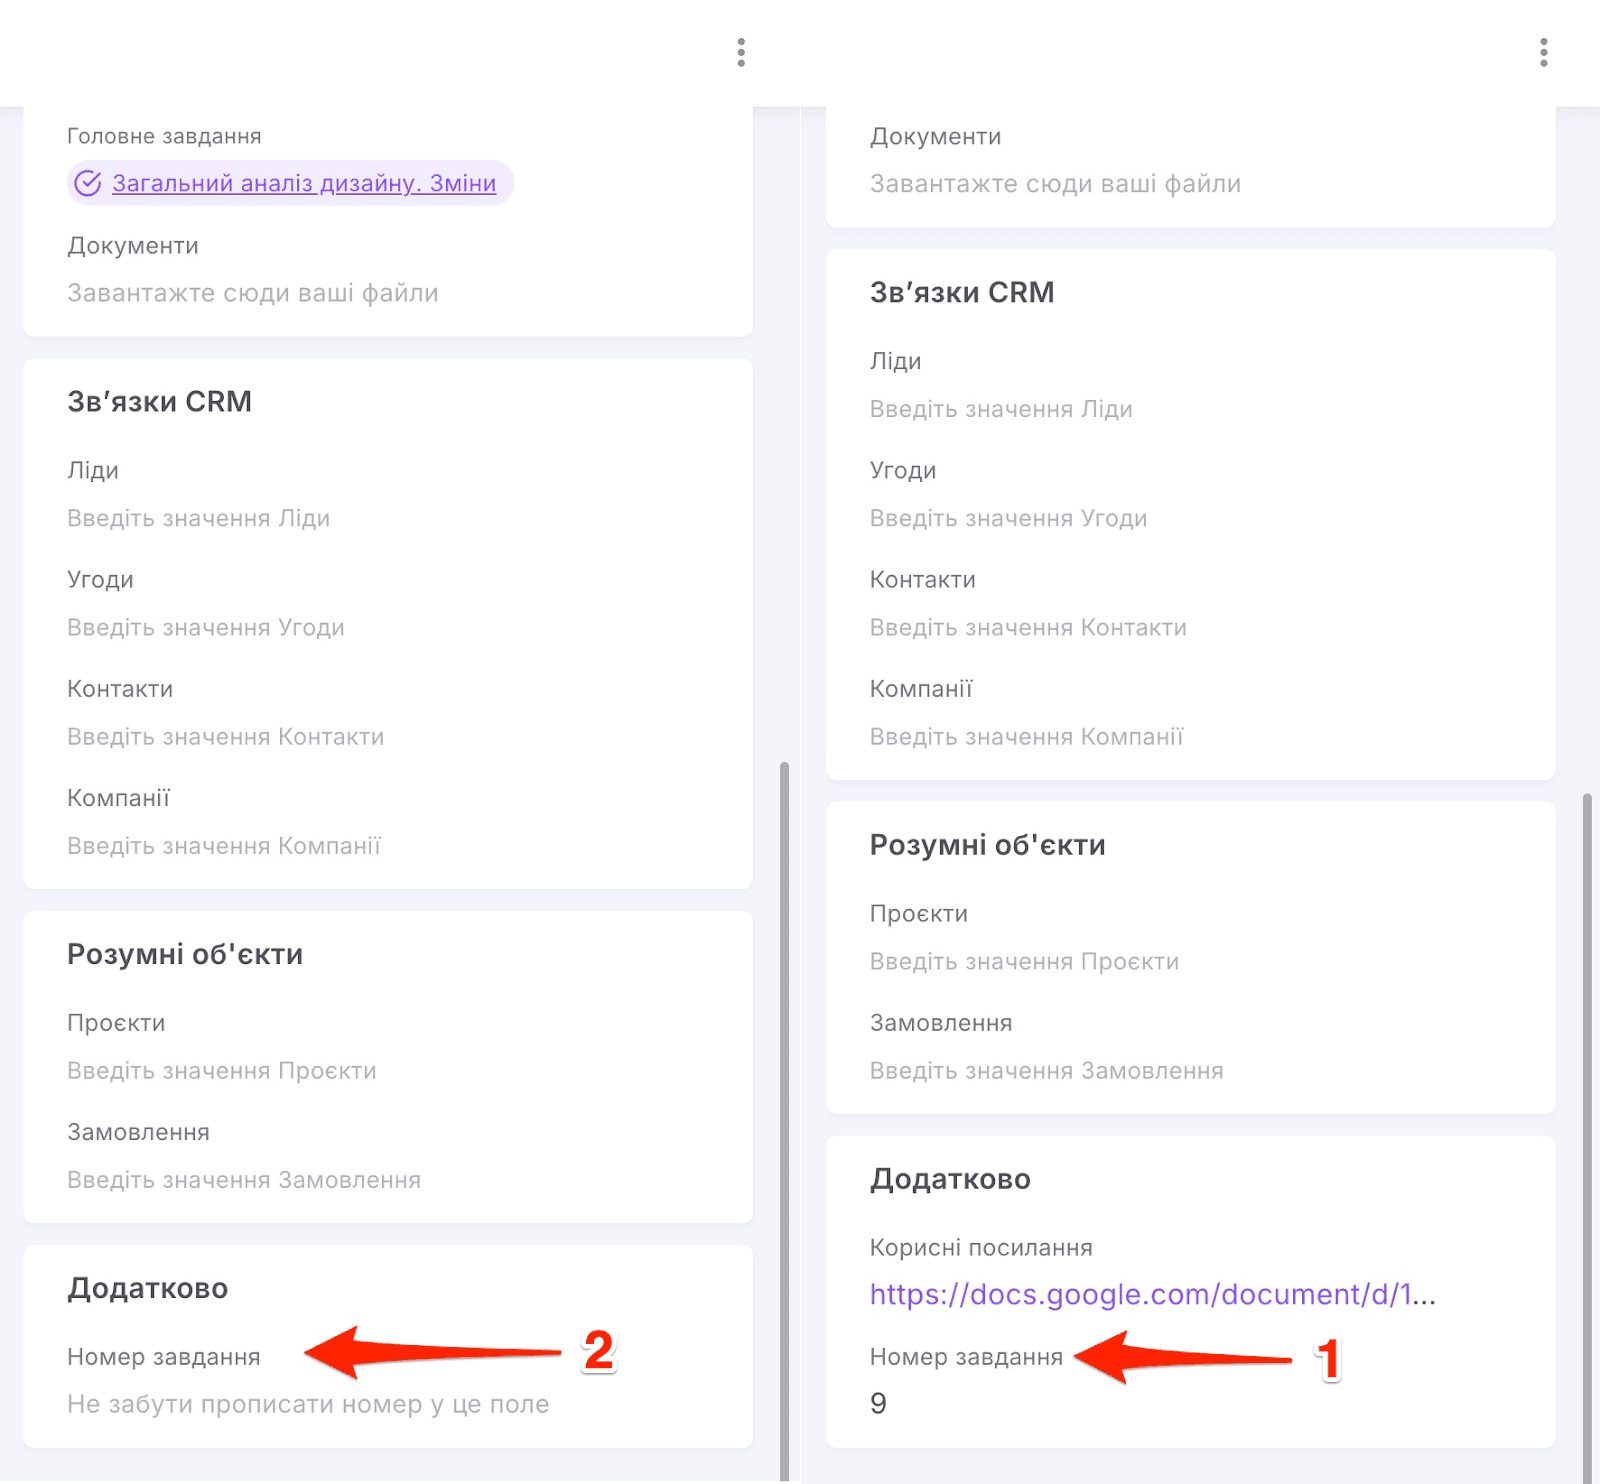Screen dimensions: 1600x1484
Task: Select left panel Компанії input field
Action: (224, 846)
